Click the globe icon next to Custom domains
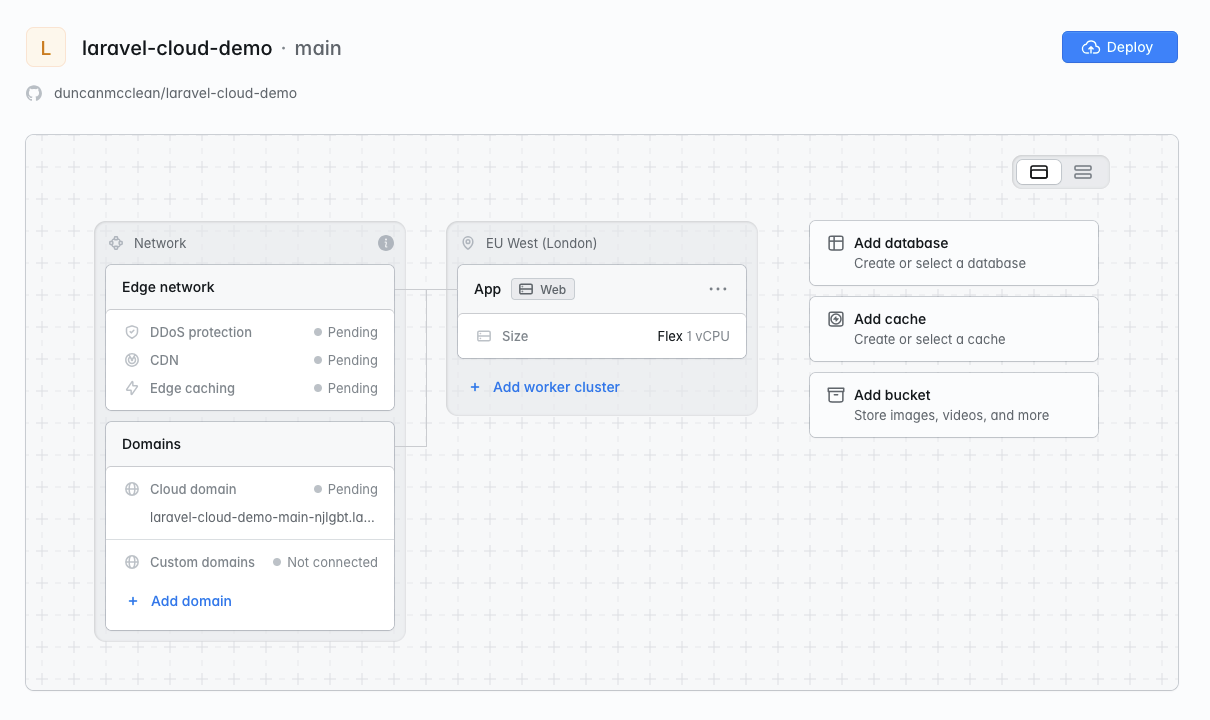Viewport: 1210px width, 720px height. coord(132,562)
